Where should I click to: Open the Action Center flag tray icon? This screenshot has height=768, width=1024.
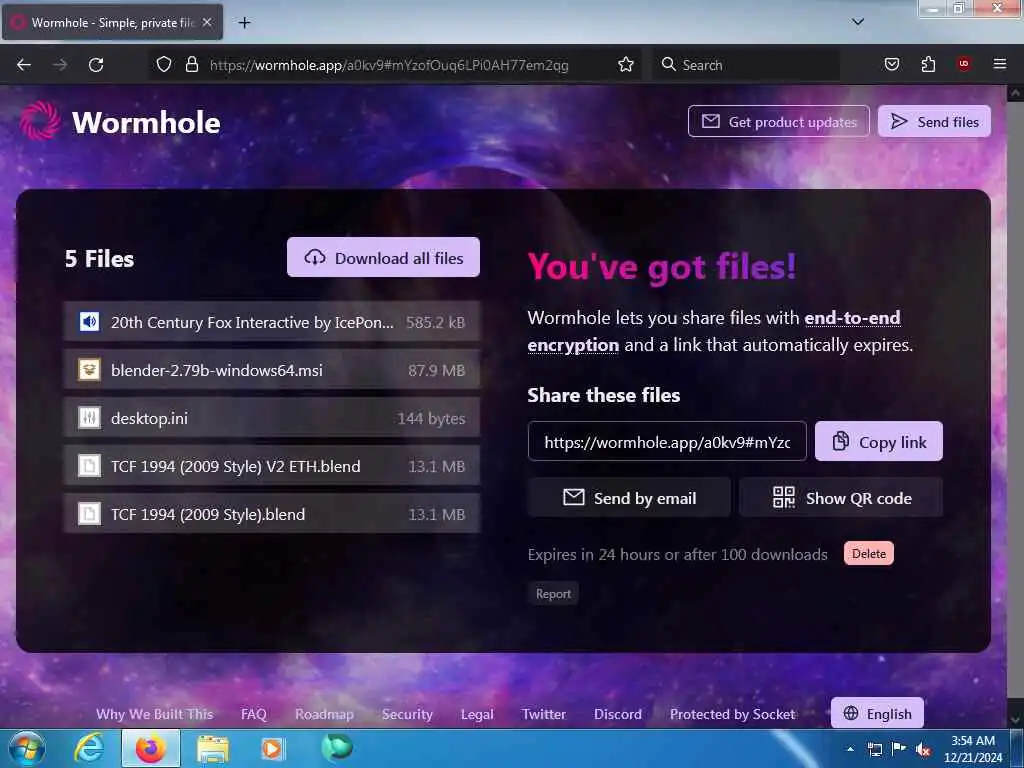[899, 749]
